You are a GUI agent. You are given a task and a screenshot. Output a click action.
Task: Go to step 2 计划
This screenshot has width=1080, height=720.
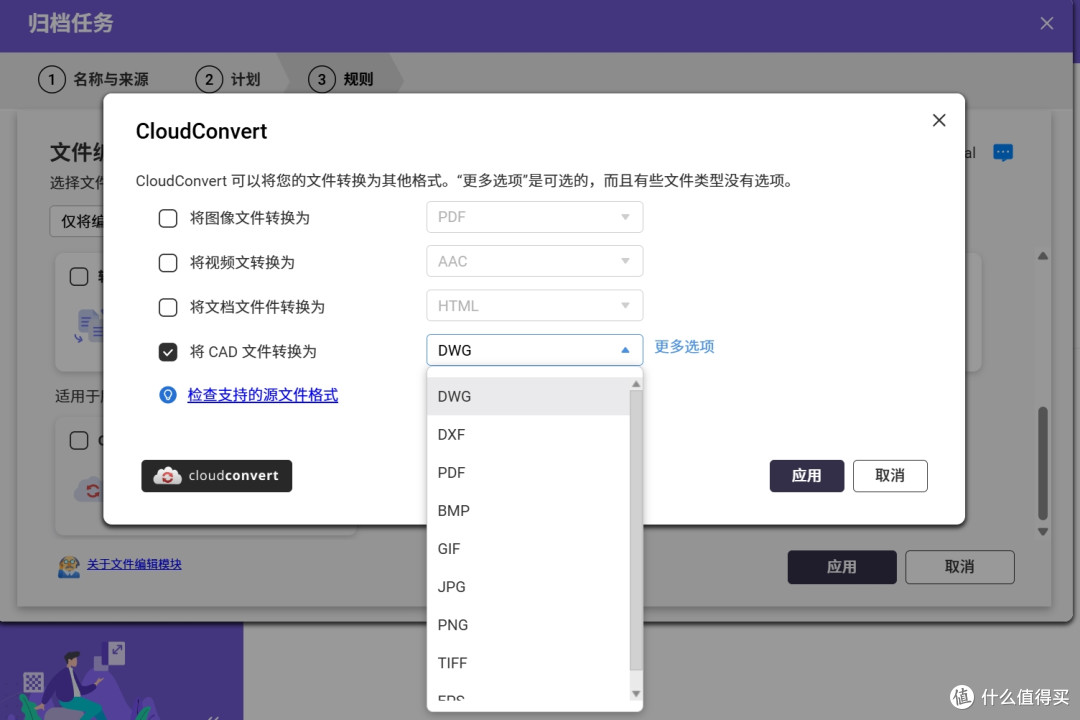(x=228, y=79)
